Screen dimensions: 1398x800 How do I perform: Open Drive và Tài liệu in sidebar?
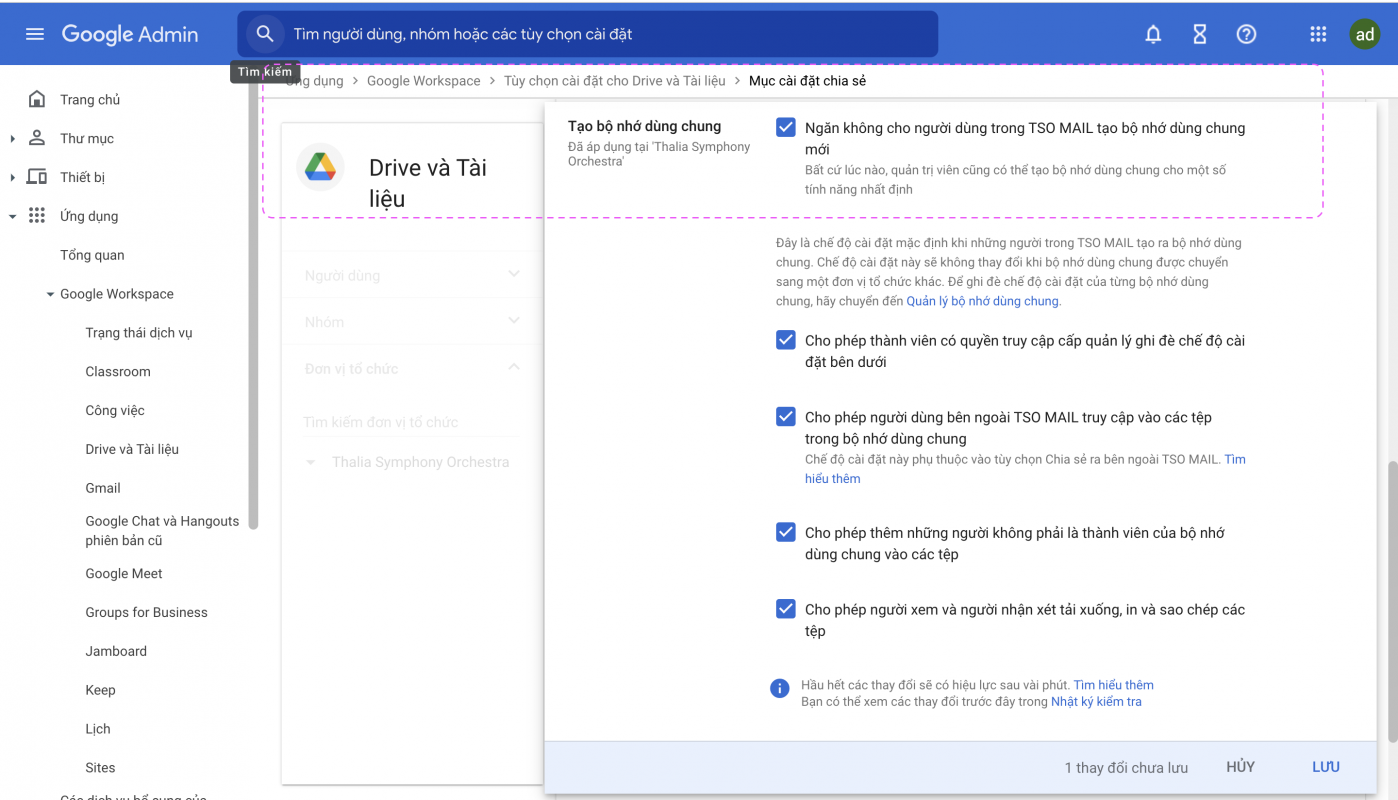point(132,450)
